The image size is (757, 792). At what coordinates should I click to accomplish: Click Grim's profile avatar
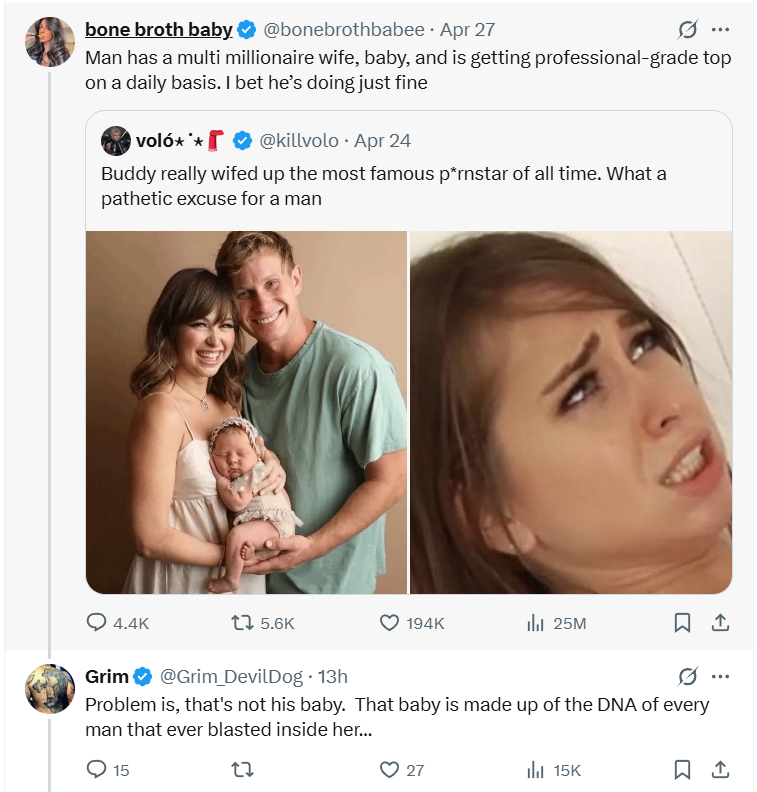point(50,689)
